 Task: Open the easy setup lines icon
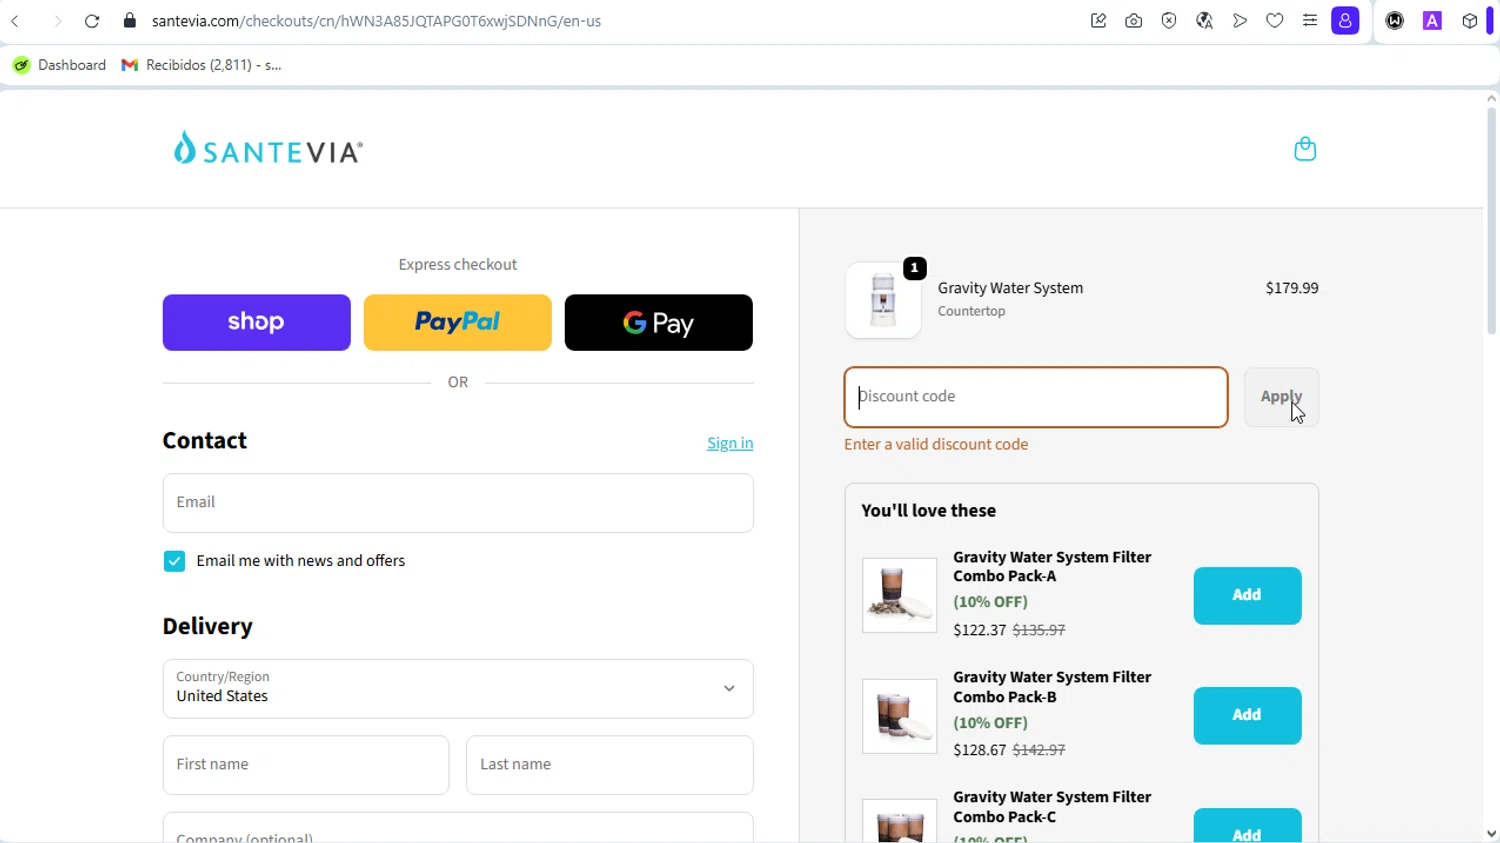[x=1310, y=21]
